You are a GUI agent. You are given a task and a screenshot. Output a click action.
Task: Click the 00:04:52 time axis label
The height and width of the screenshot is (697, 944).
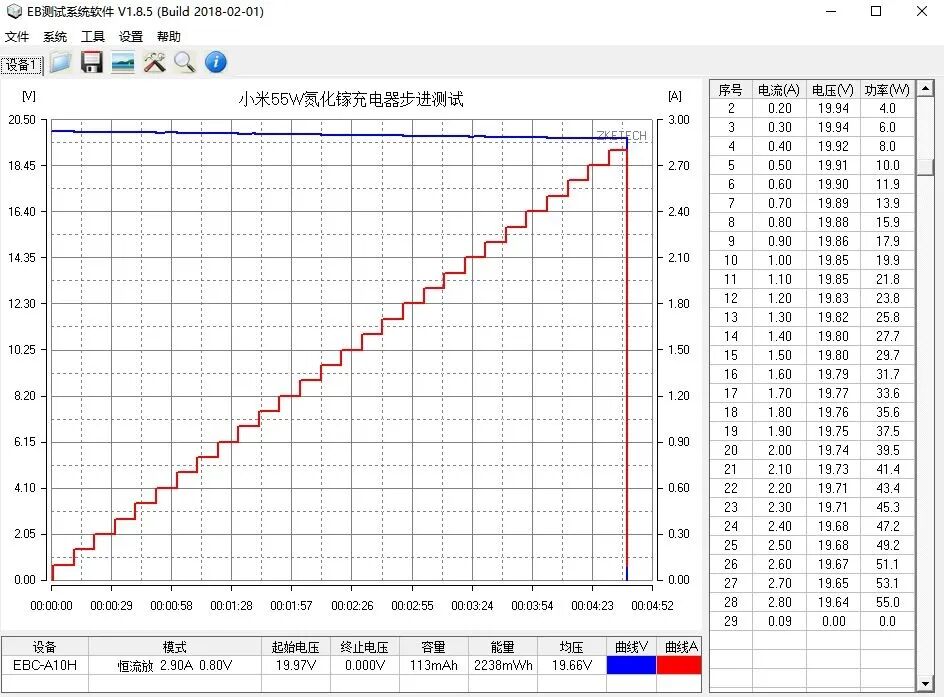click(652, 606)
